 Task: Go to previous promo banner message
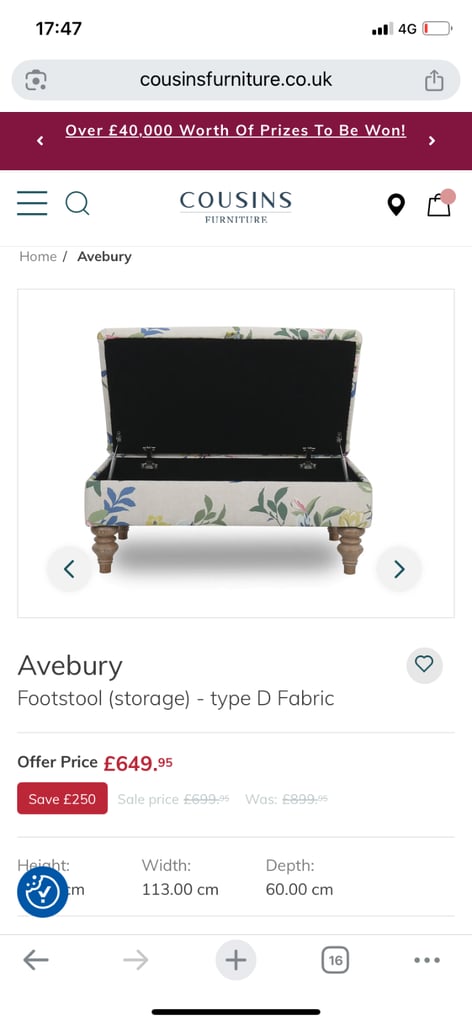(x=40, y=140)
